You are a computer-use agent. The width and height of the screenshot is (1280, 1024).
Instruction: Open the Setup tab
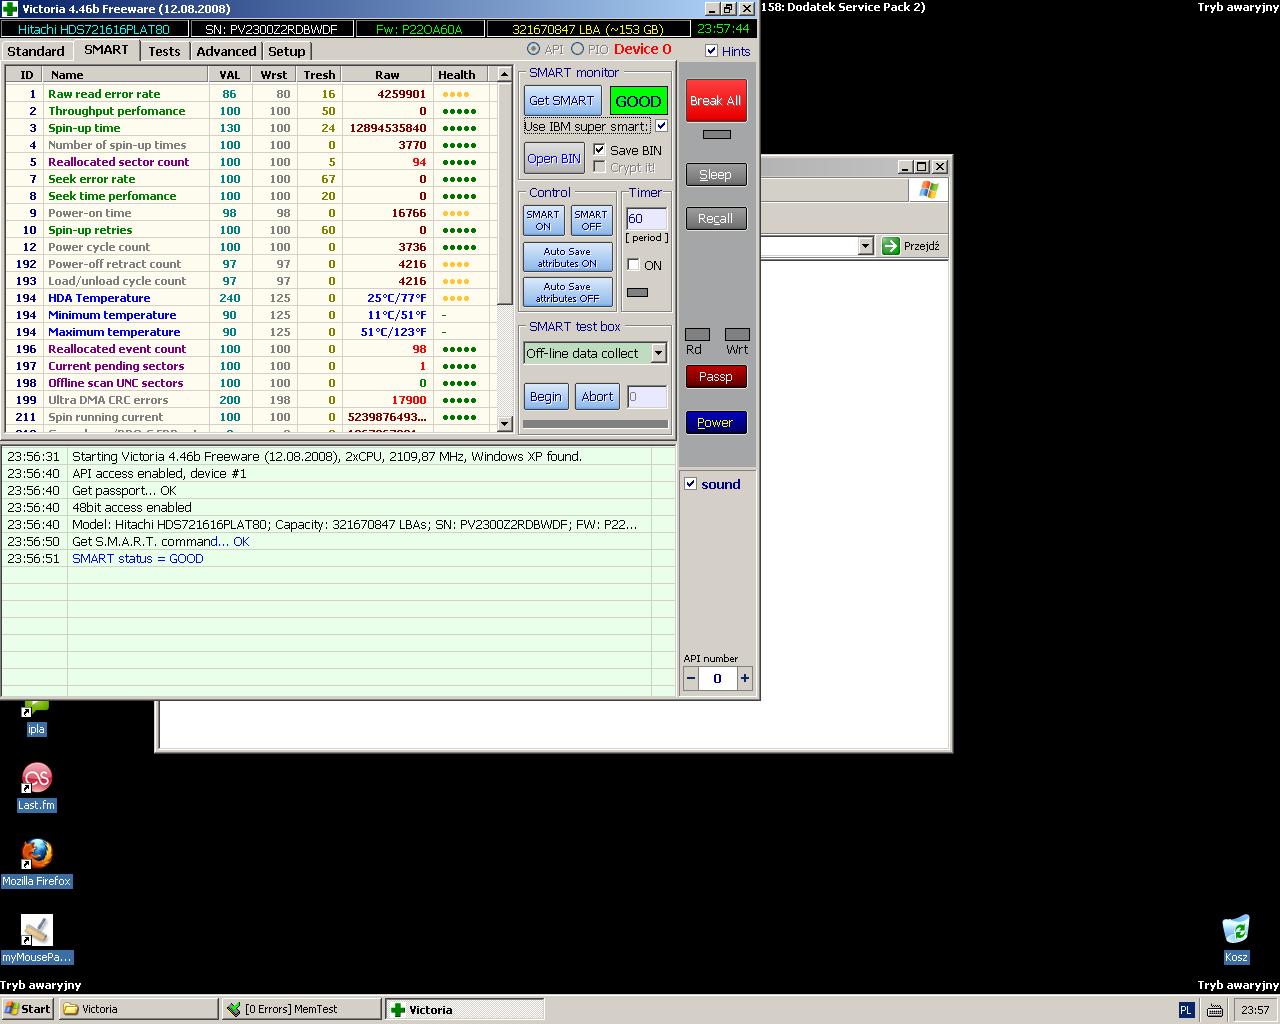286,51
